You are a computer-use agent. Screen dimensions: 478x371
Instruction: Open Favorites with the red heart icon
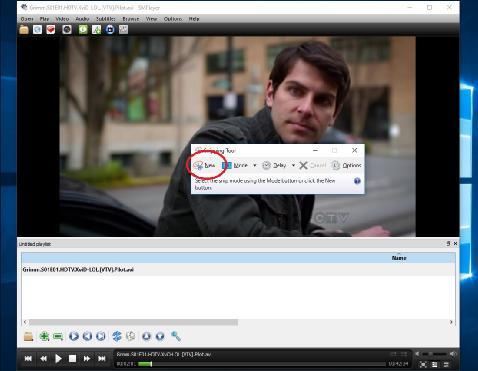pos(51,30)
